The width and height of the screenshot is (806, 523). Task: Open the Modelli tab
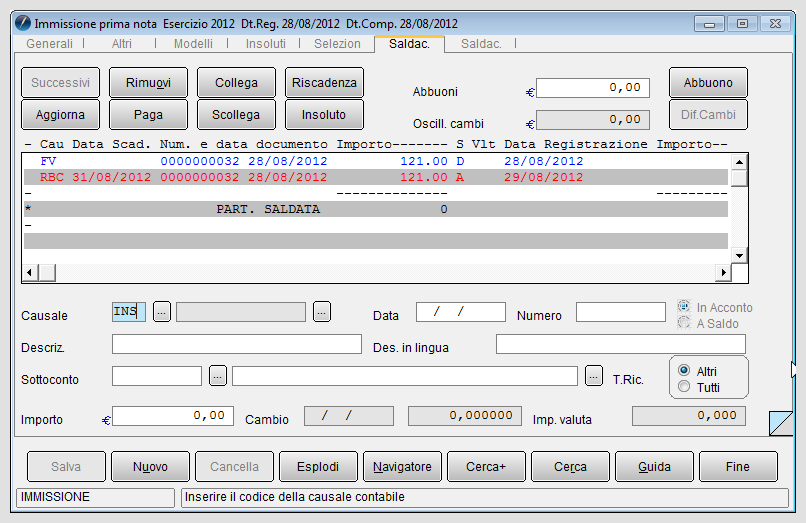point(193,44)
